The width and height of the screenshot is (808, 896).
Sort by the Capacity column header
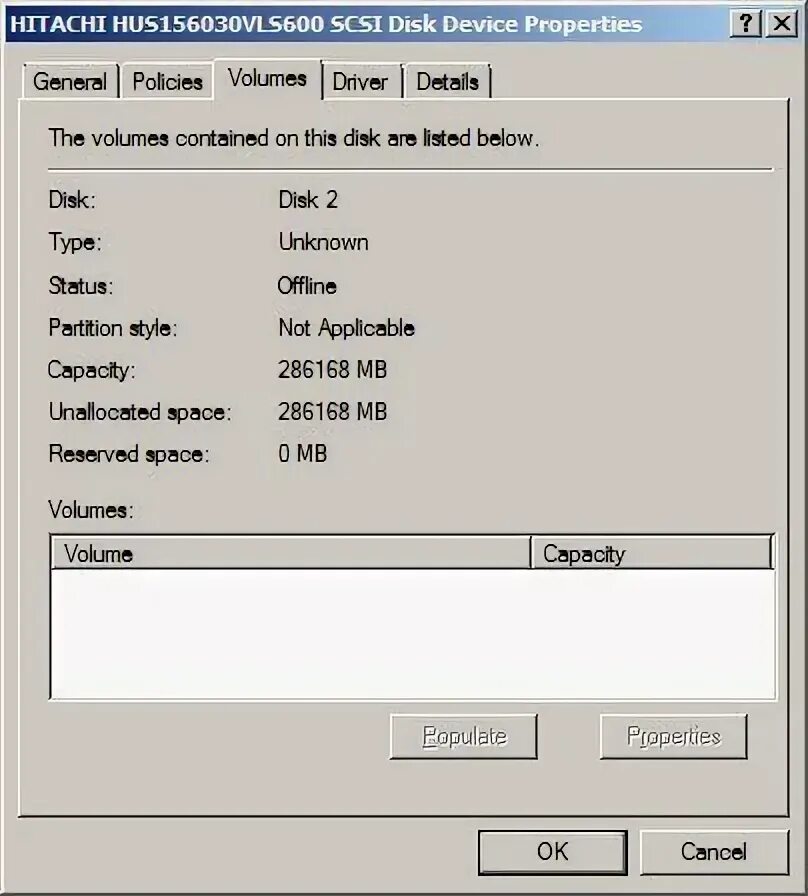652,553
